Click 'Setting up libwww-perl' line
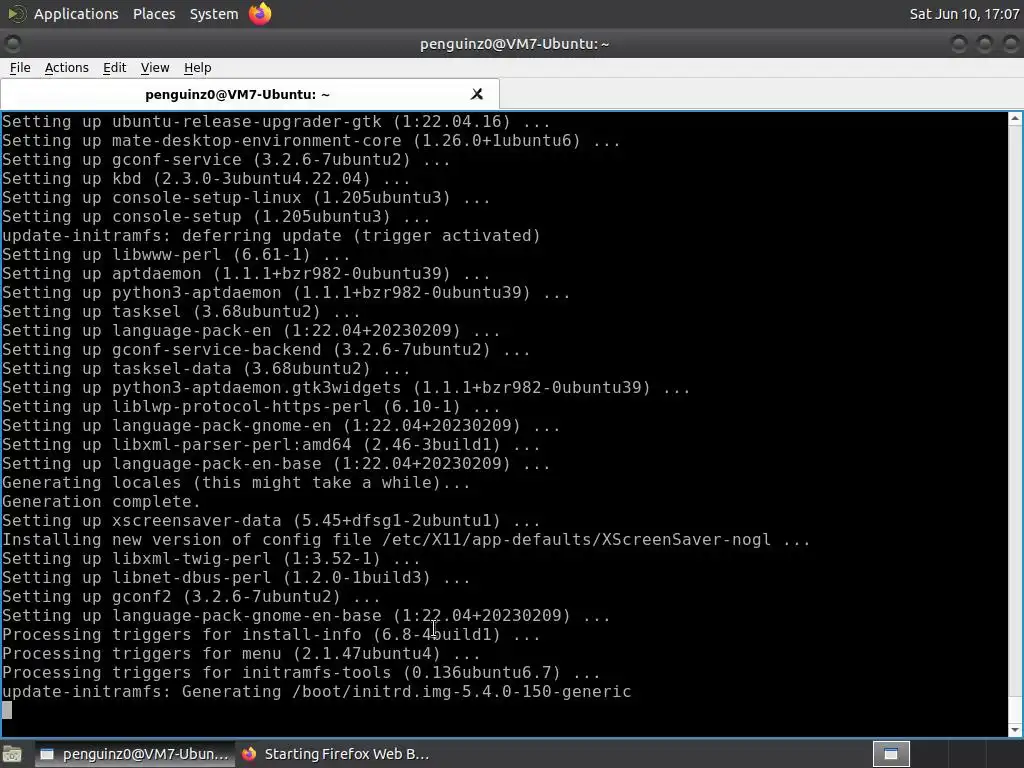 point(176,255)
